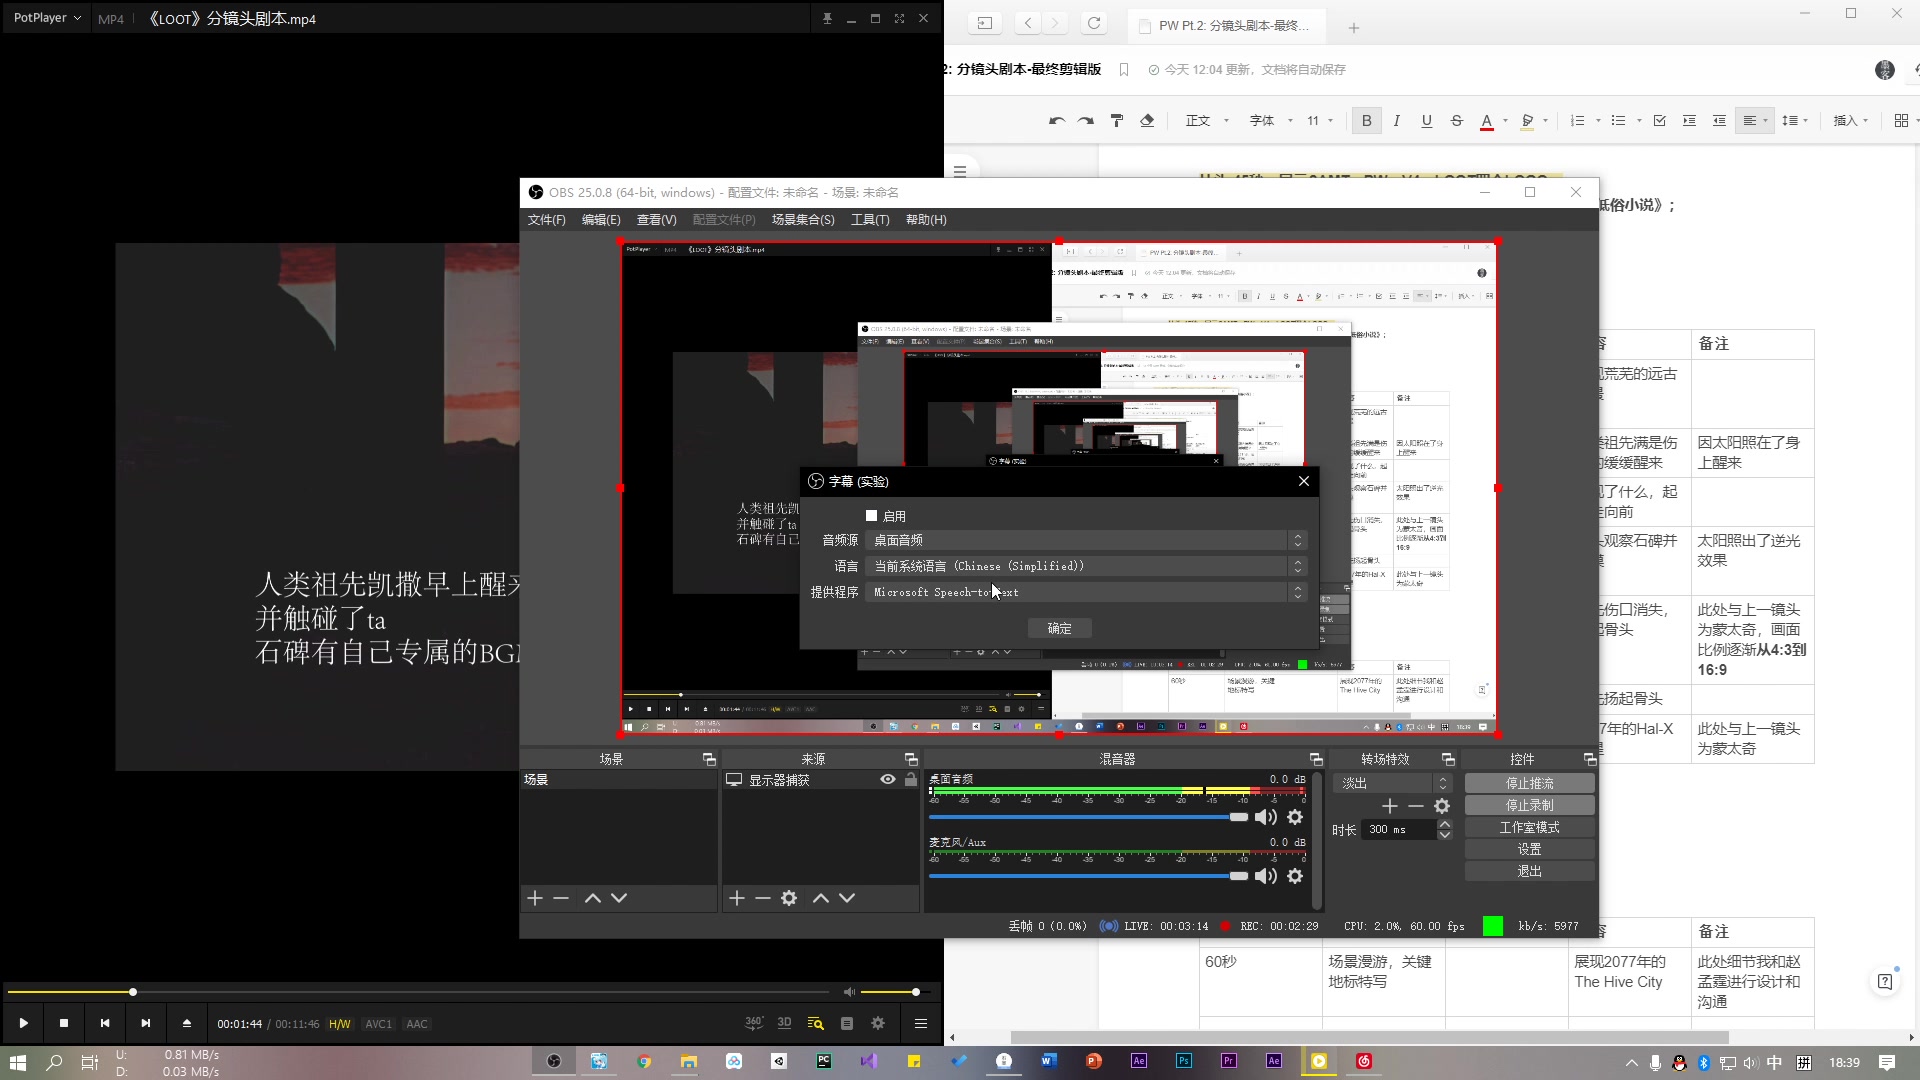Enable the 启用 checkbox in captions dialog

(x=871, y=516)
